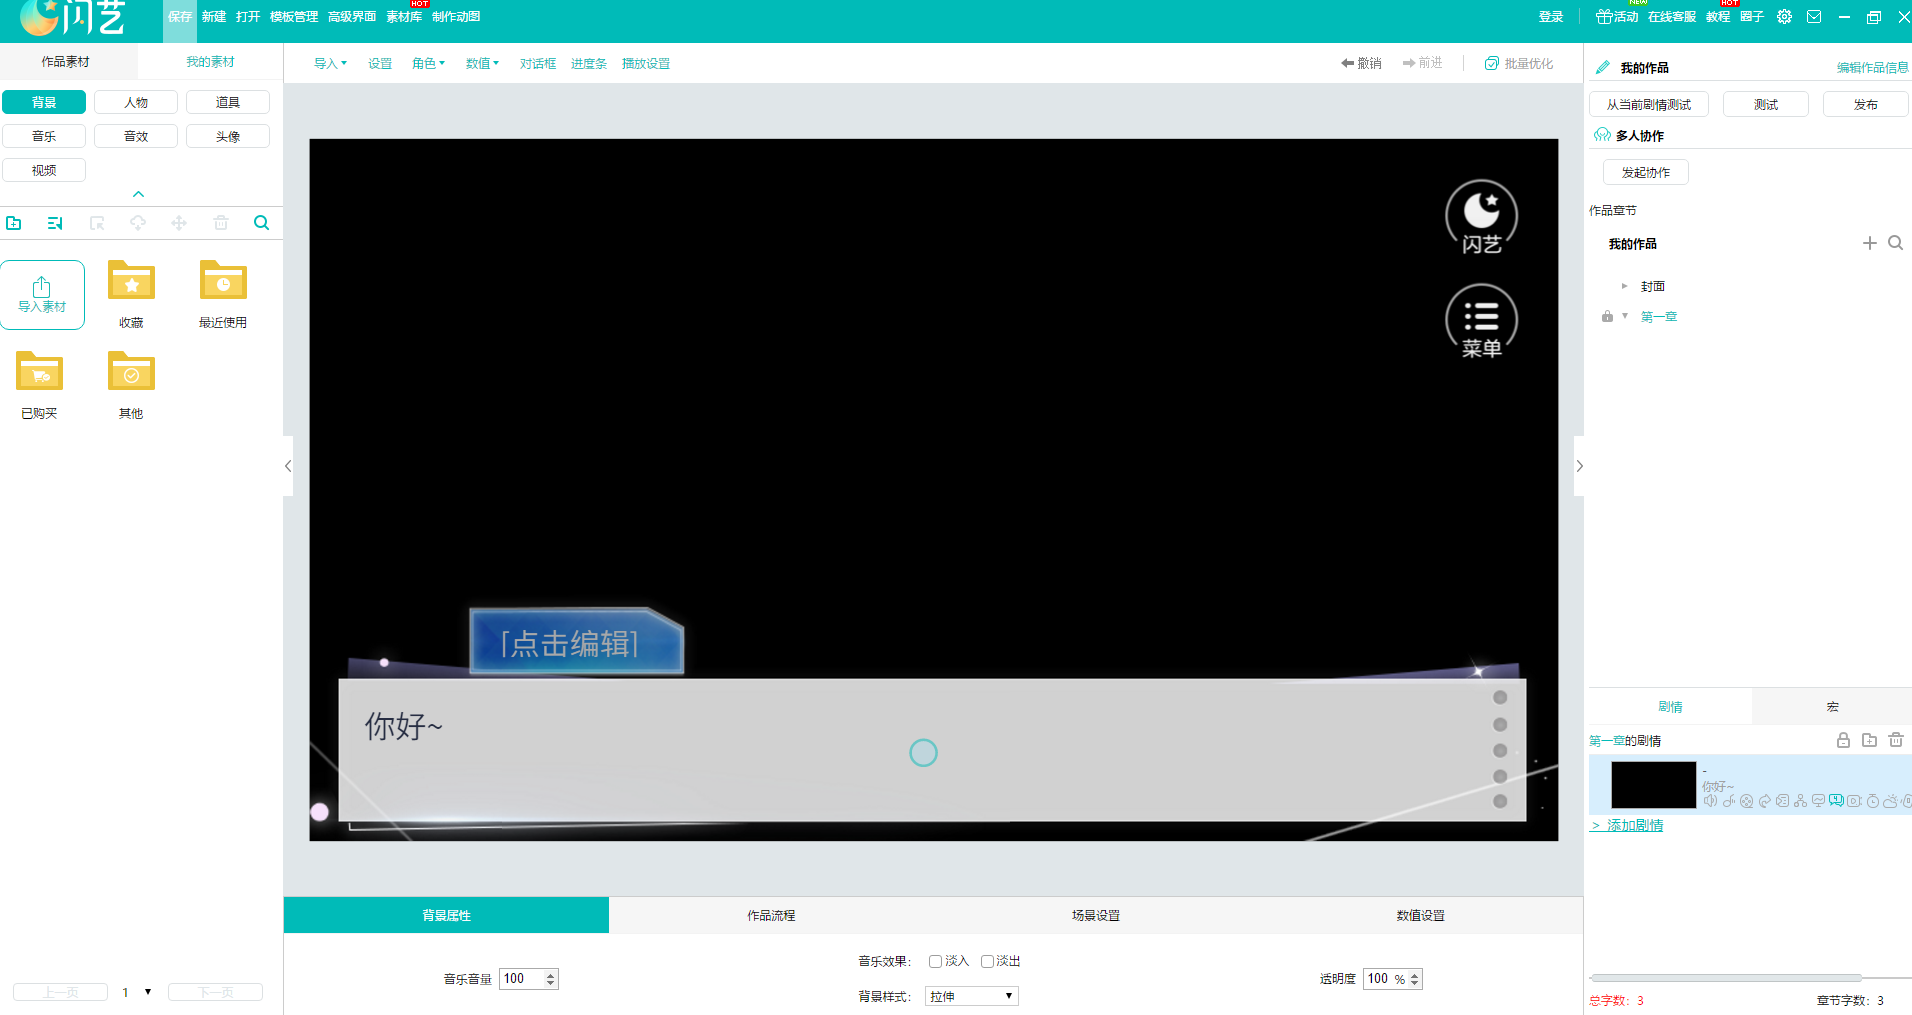Click 导入素材 button
This screenshot has height=1015, width=1912.
pyautogui.click(x=42, y=295)
